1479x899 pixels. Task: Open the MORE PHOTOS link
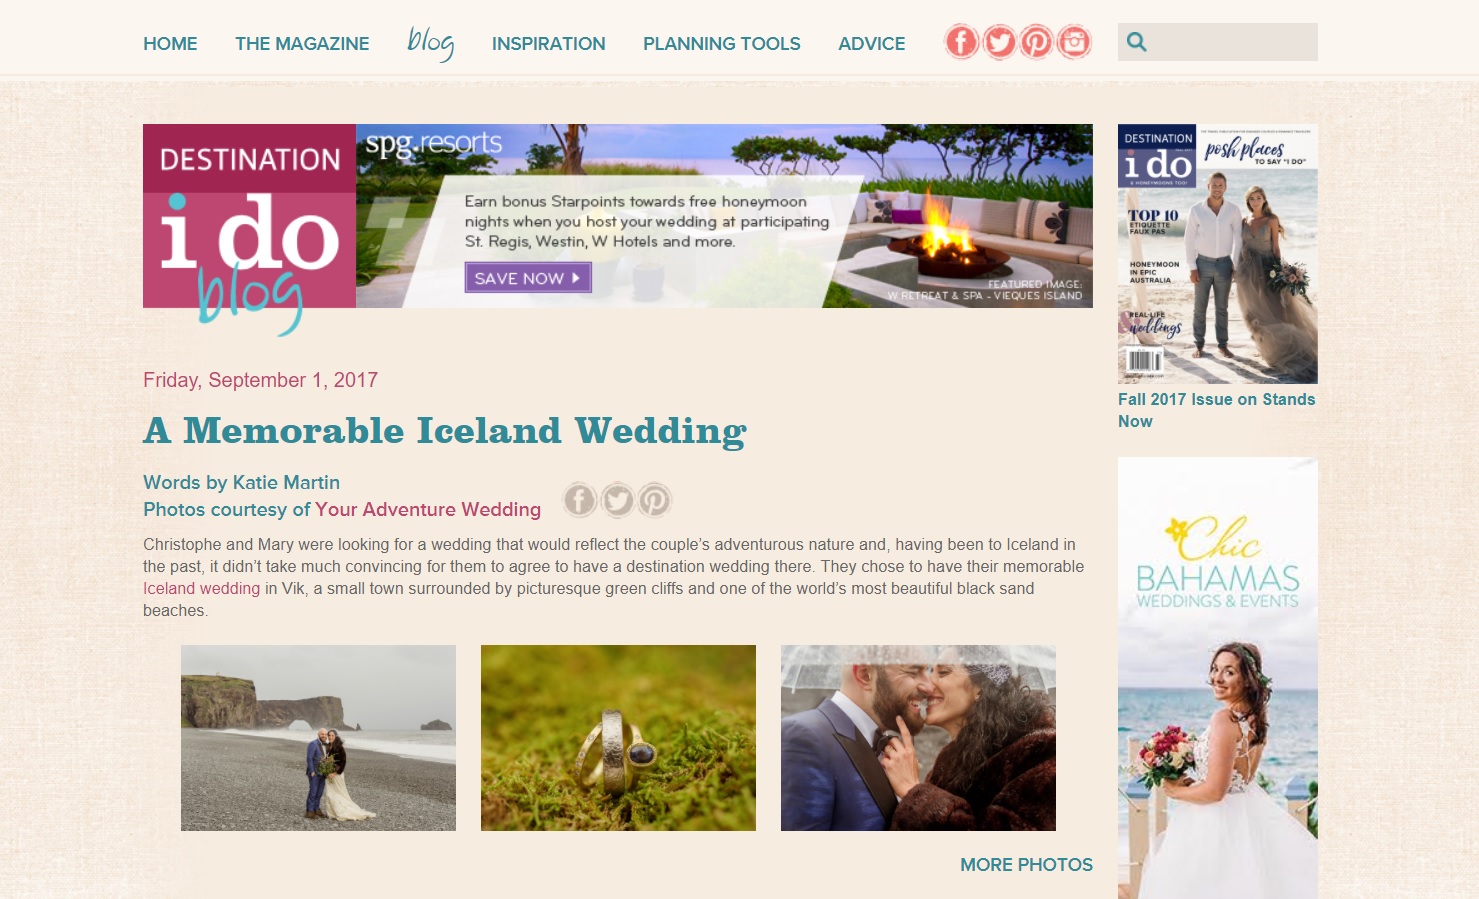[1026, 865]
